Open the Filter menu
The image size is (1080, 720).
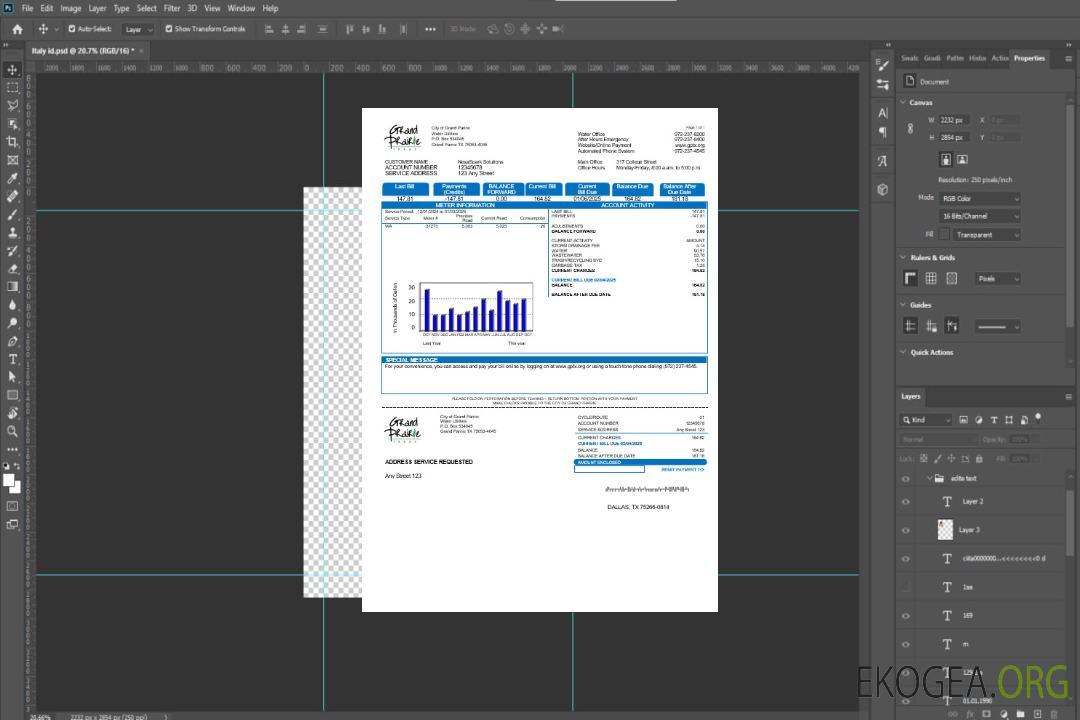coord(172,8)
